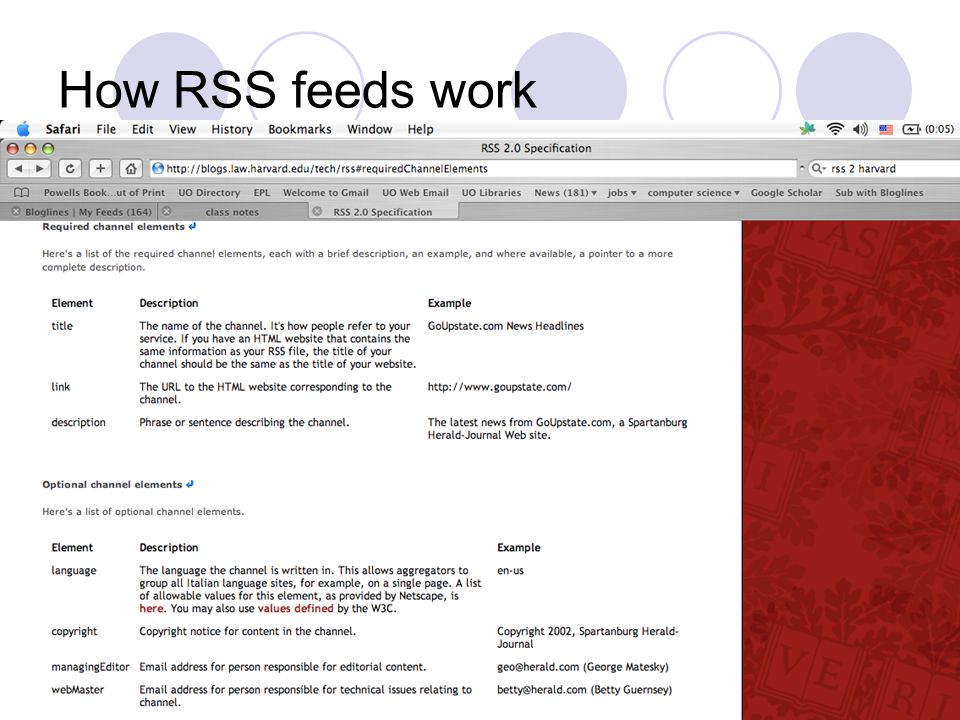Screen dimensions: 960x720
Task: Go to the home page icon
Action: pyautogui.click(x=130, y=168)
